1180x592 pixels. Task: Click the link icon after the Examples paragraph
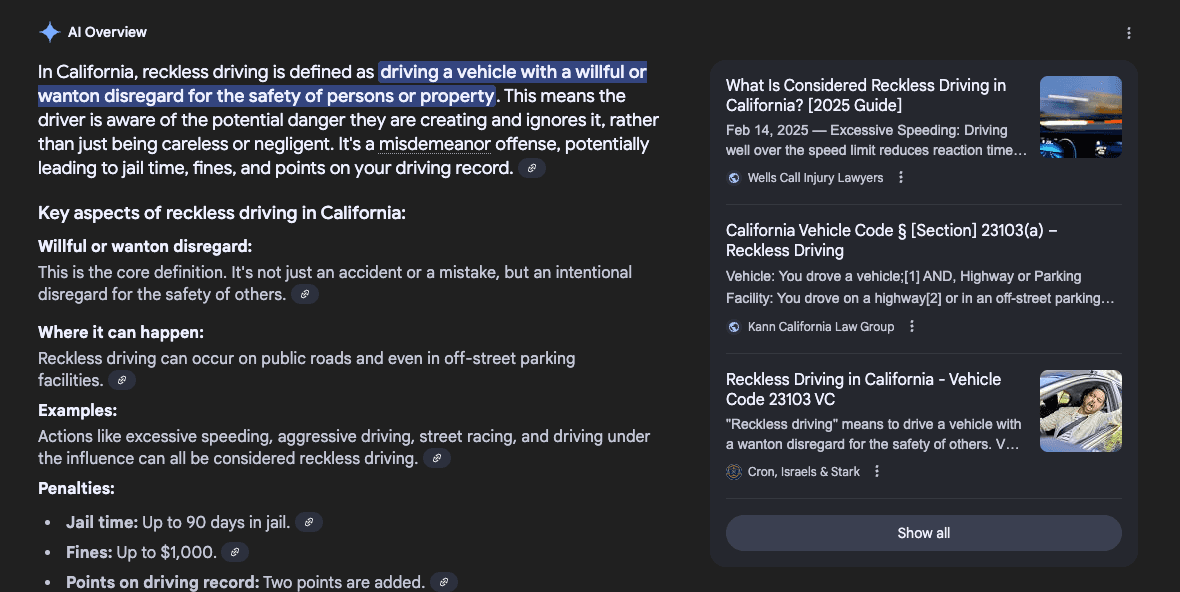pyautogui.click(x=437, y=458)
